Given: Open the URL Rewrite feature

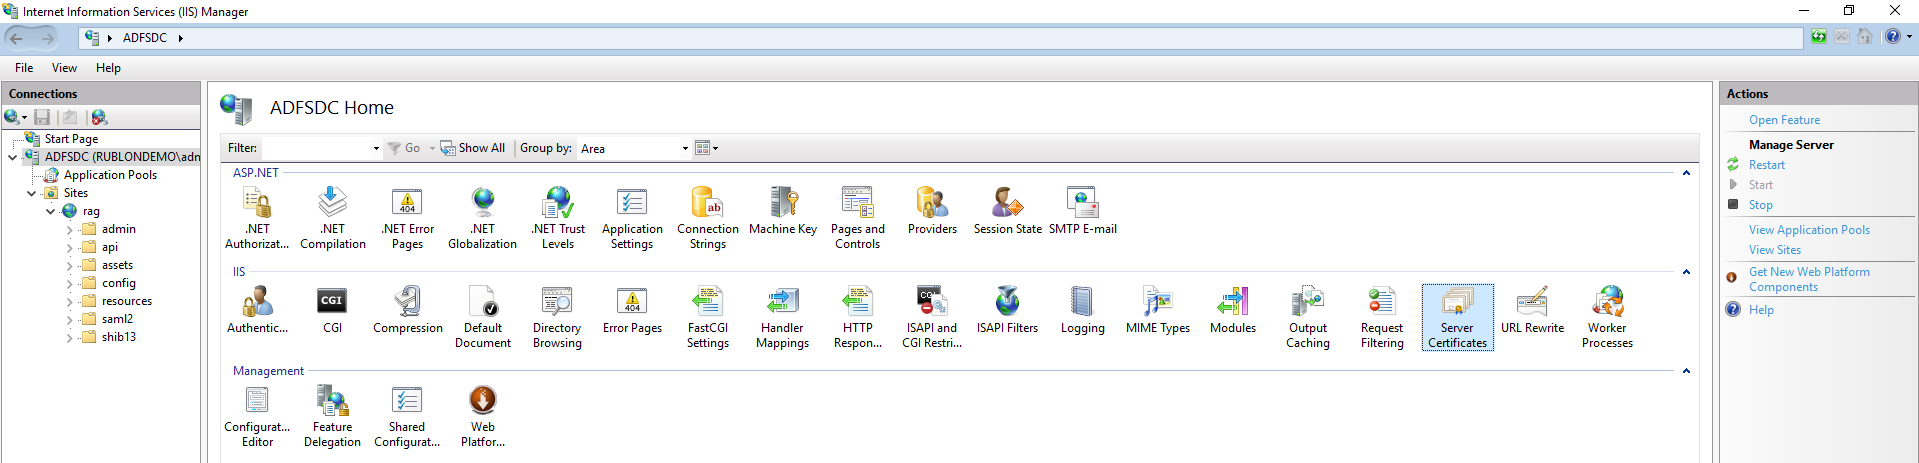Looking at the screenshot, I should coord(1532,310).
